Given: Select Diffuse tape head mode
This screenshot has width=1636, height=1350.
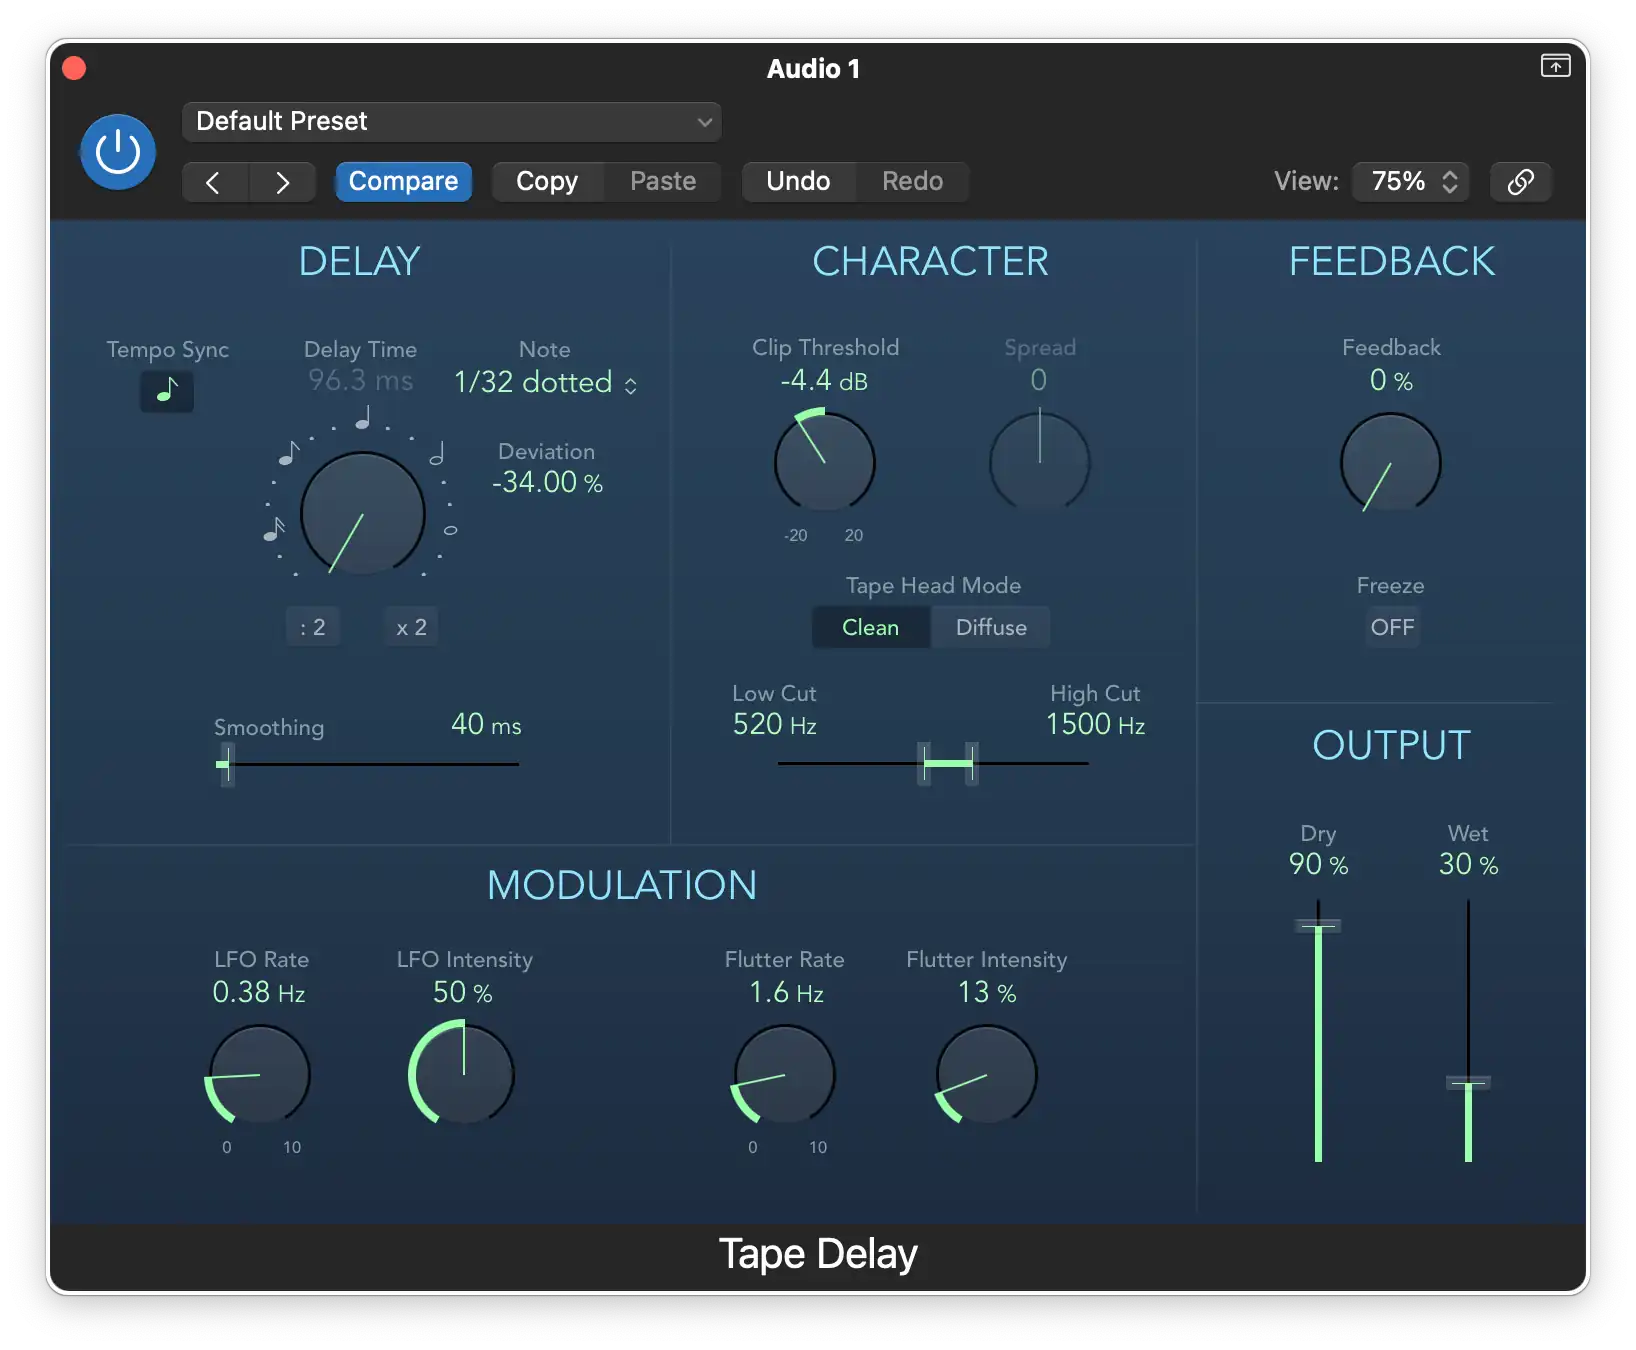Looking at the screenshot, I should coord(991,627).
